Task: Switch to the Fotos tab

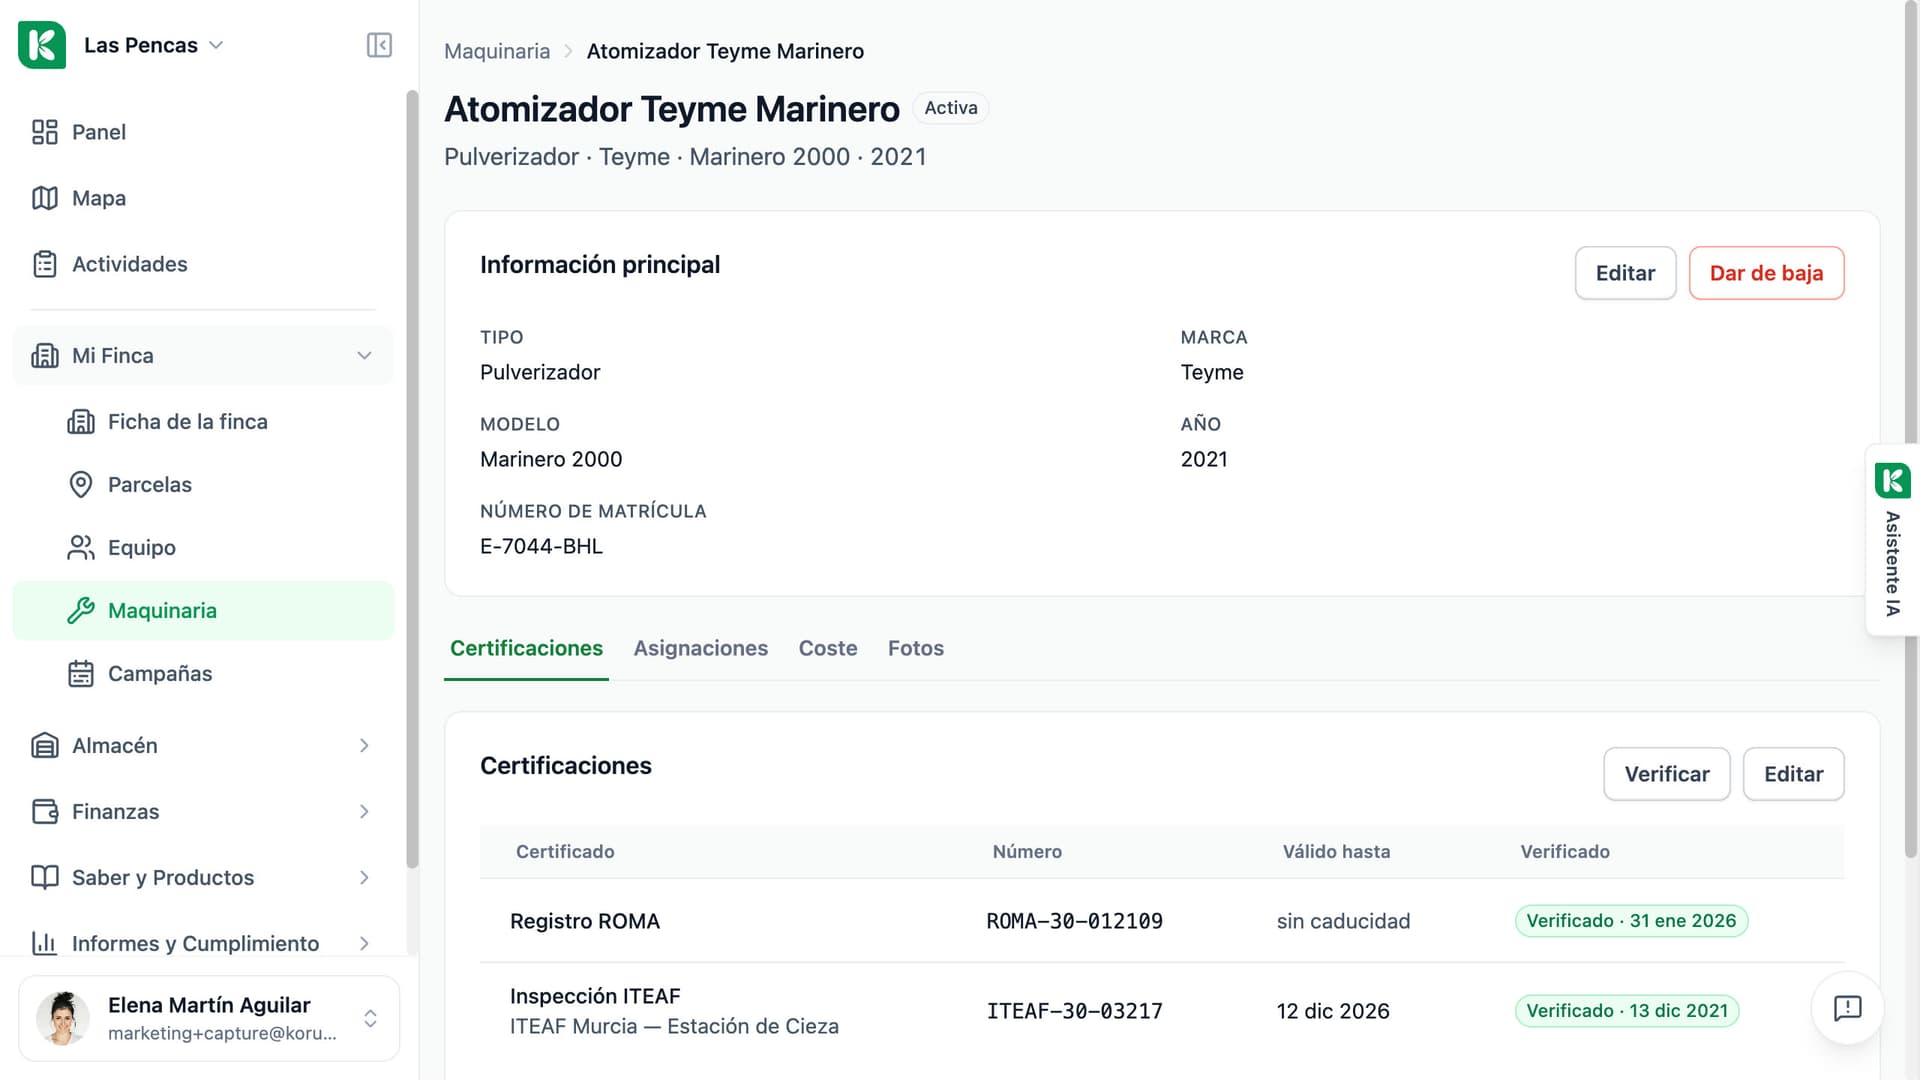Action: pos(916,649)
